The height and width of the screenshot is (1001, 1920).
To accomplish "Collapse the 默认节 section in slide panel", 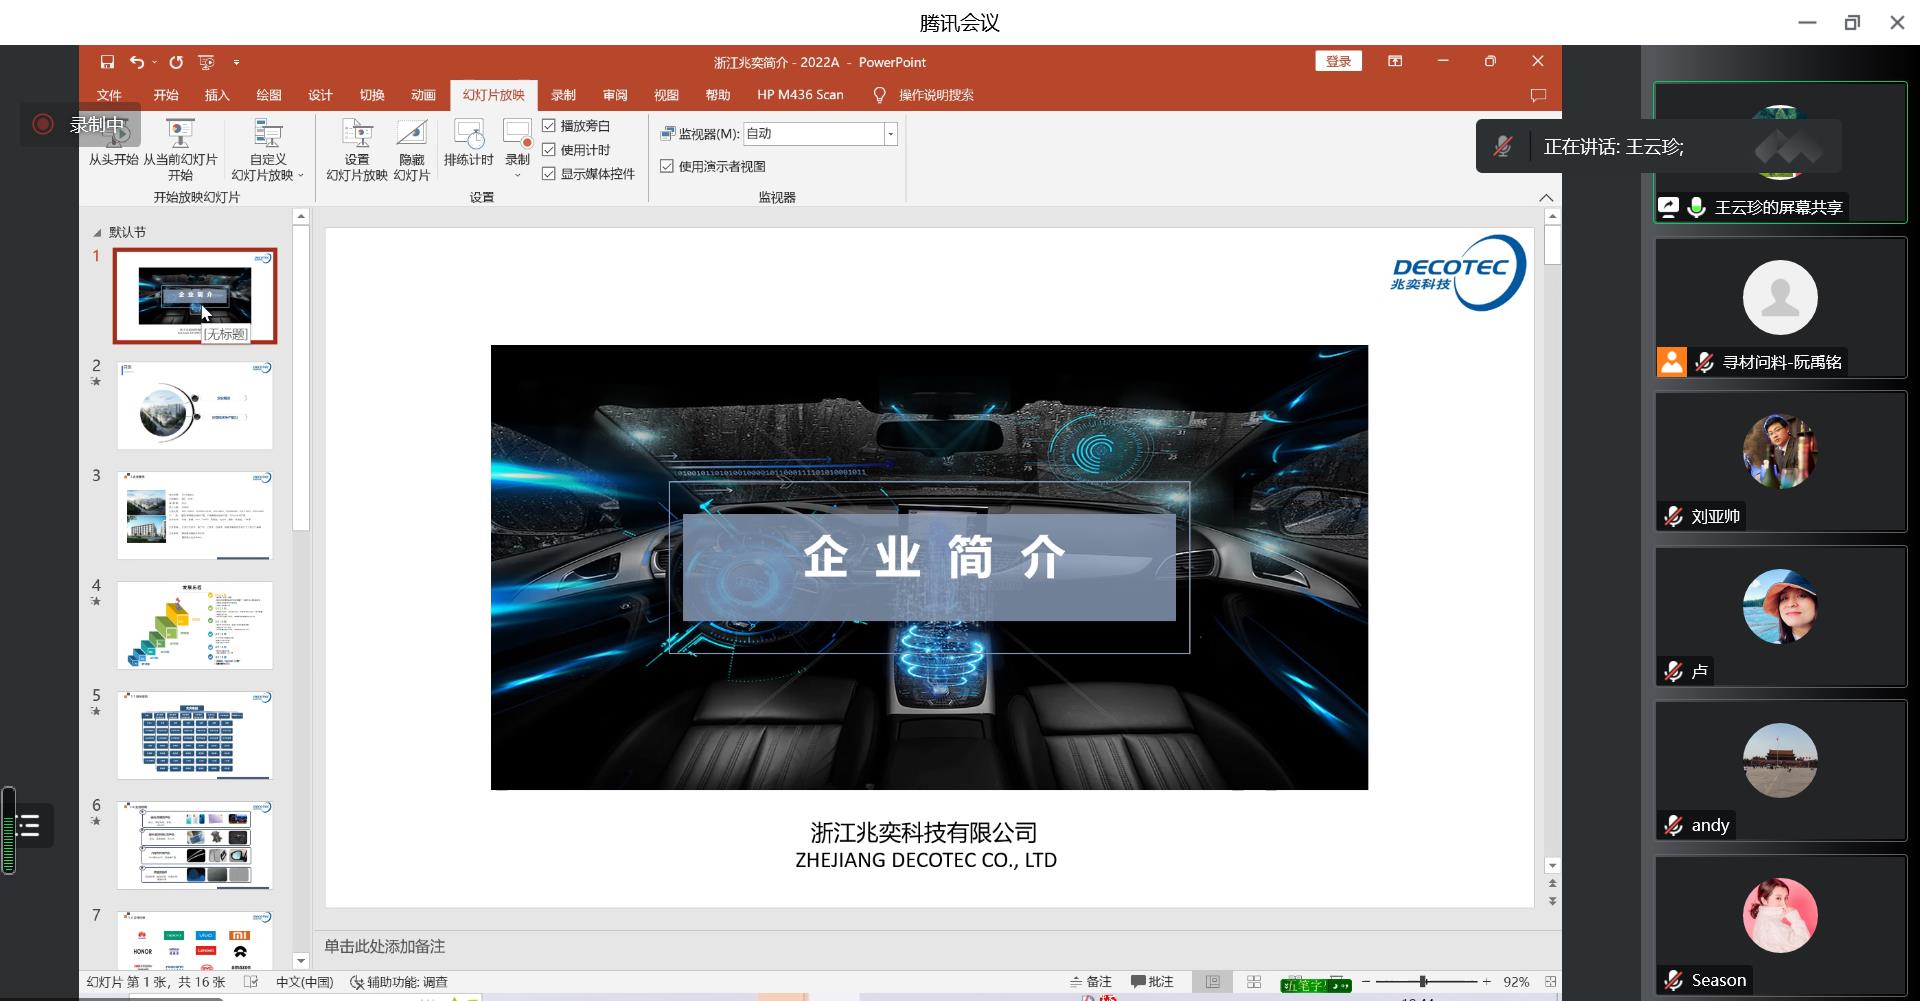I will pos(97,232).
